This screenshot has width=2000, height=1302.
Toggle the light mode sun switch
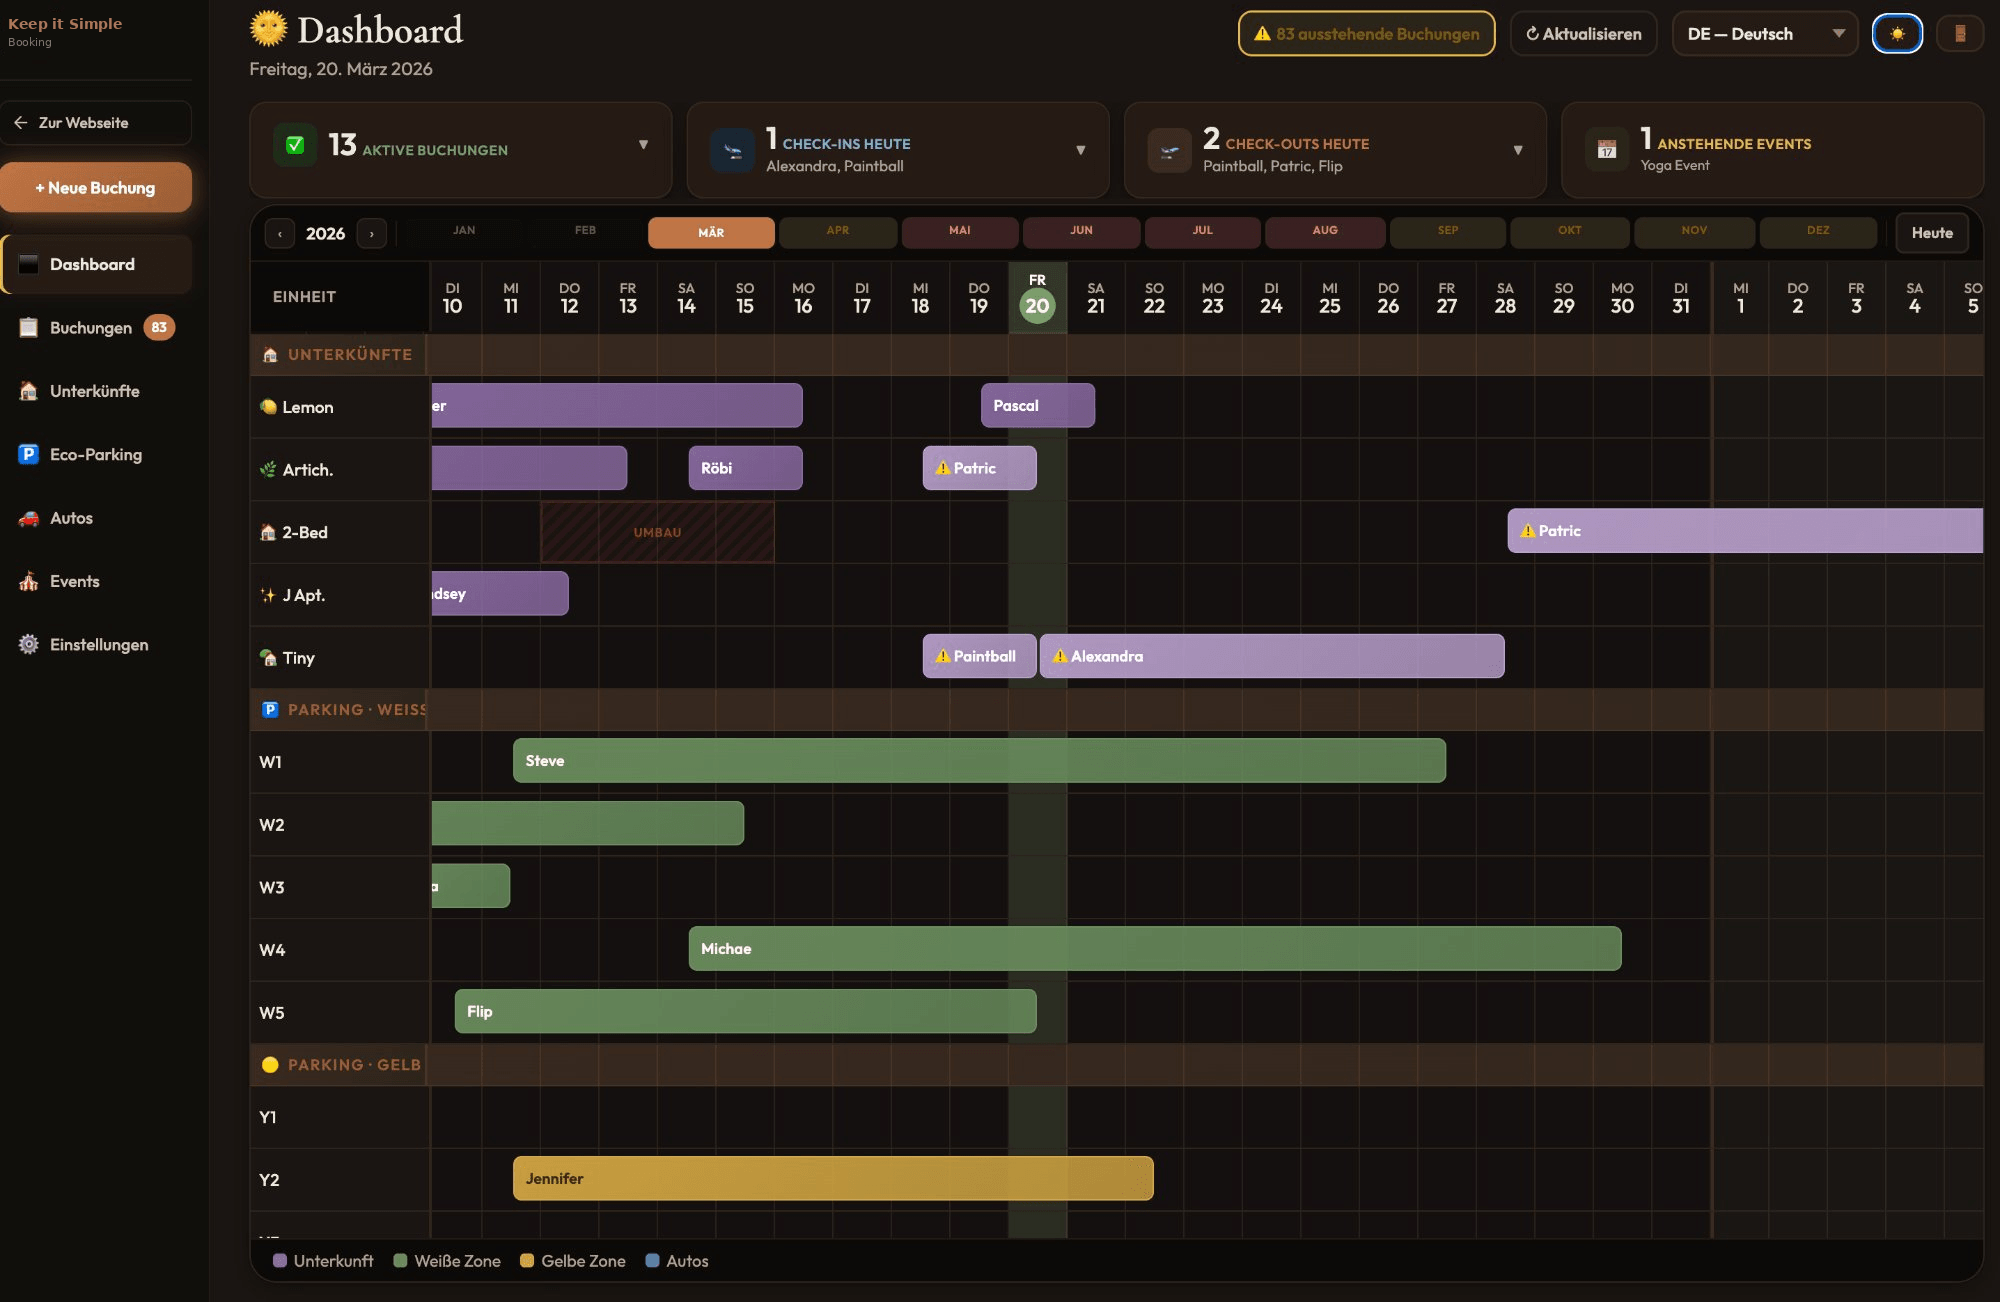pos(1897,34)
